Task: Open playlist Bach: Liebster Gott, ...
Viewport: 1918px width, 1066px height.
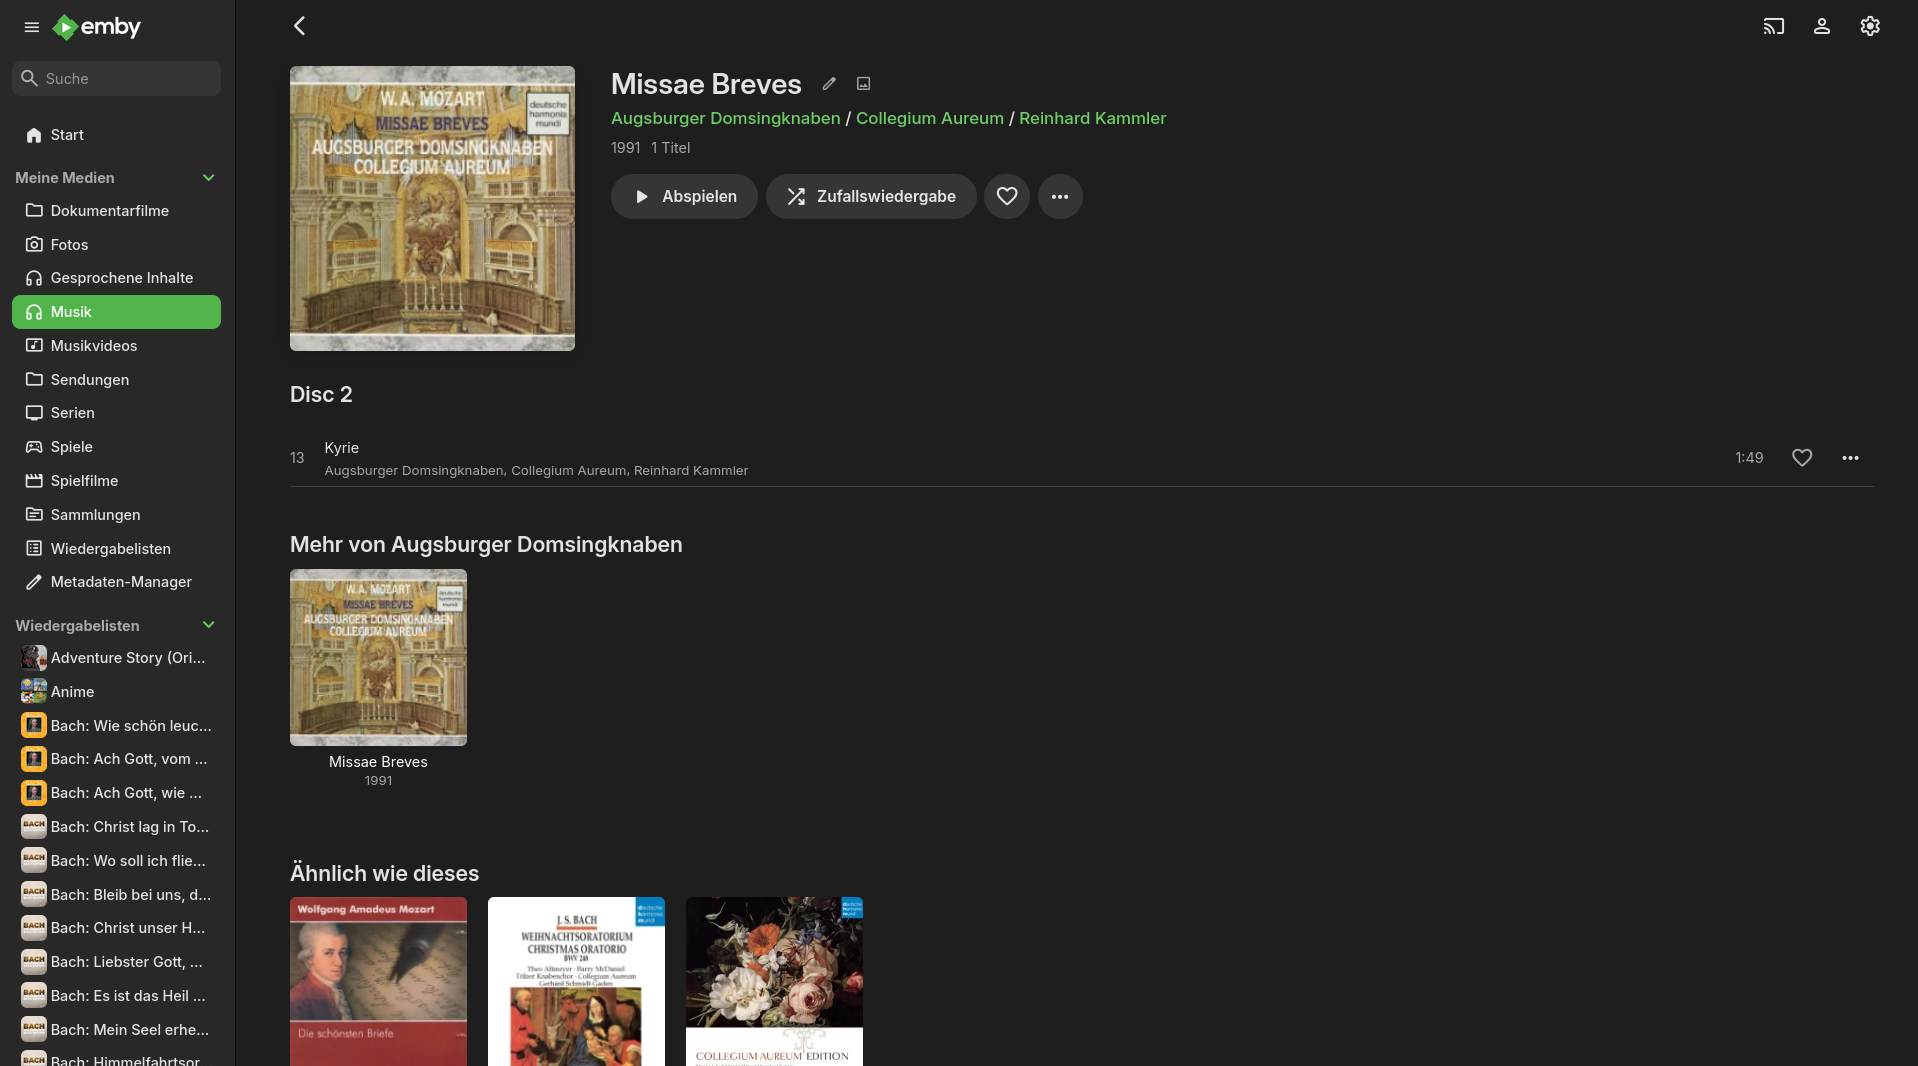Action: [x=116, y=962]
